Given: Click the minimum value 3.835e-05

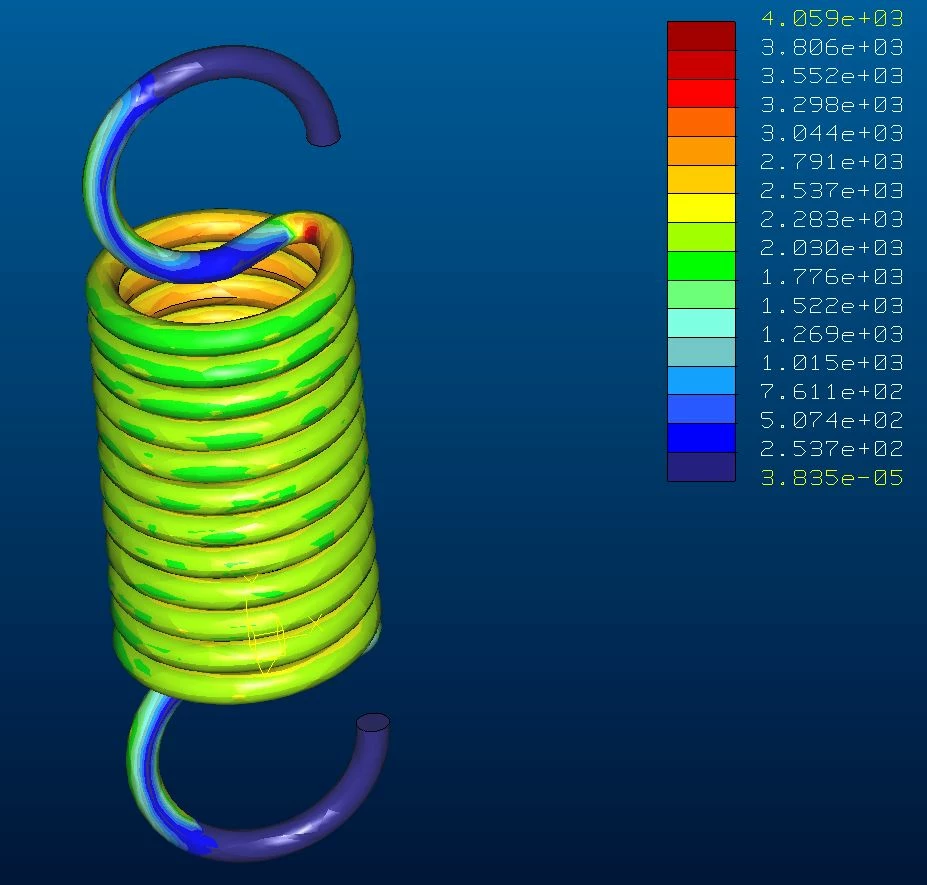Looking at the screenshot, I should pyautogui.click(x=832, y=477).
